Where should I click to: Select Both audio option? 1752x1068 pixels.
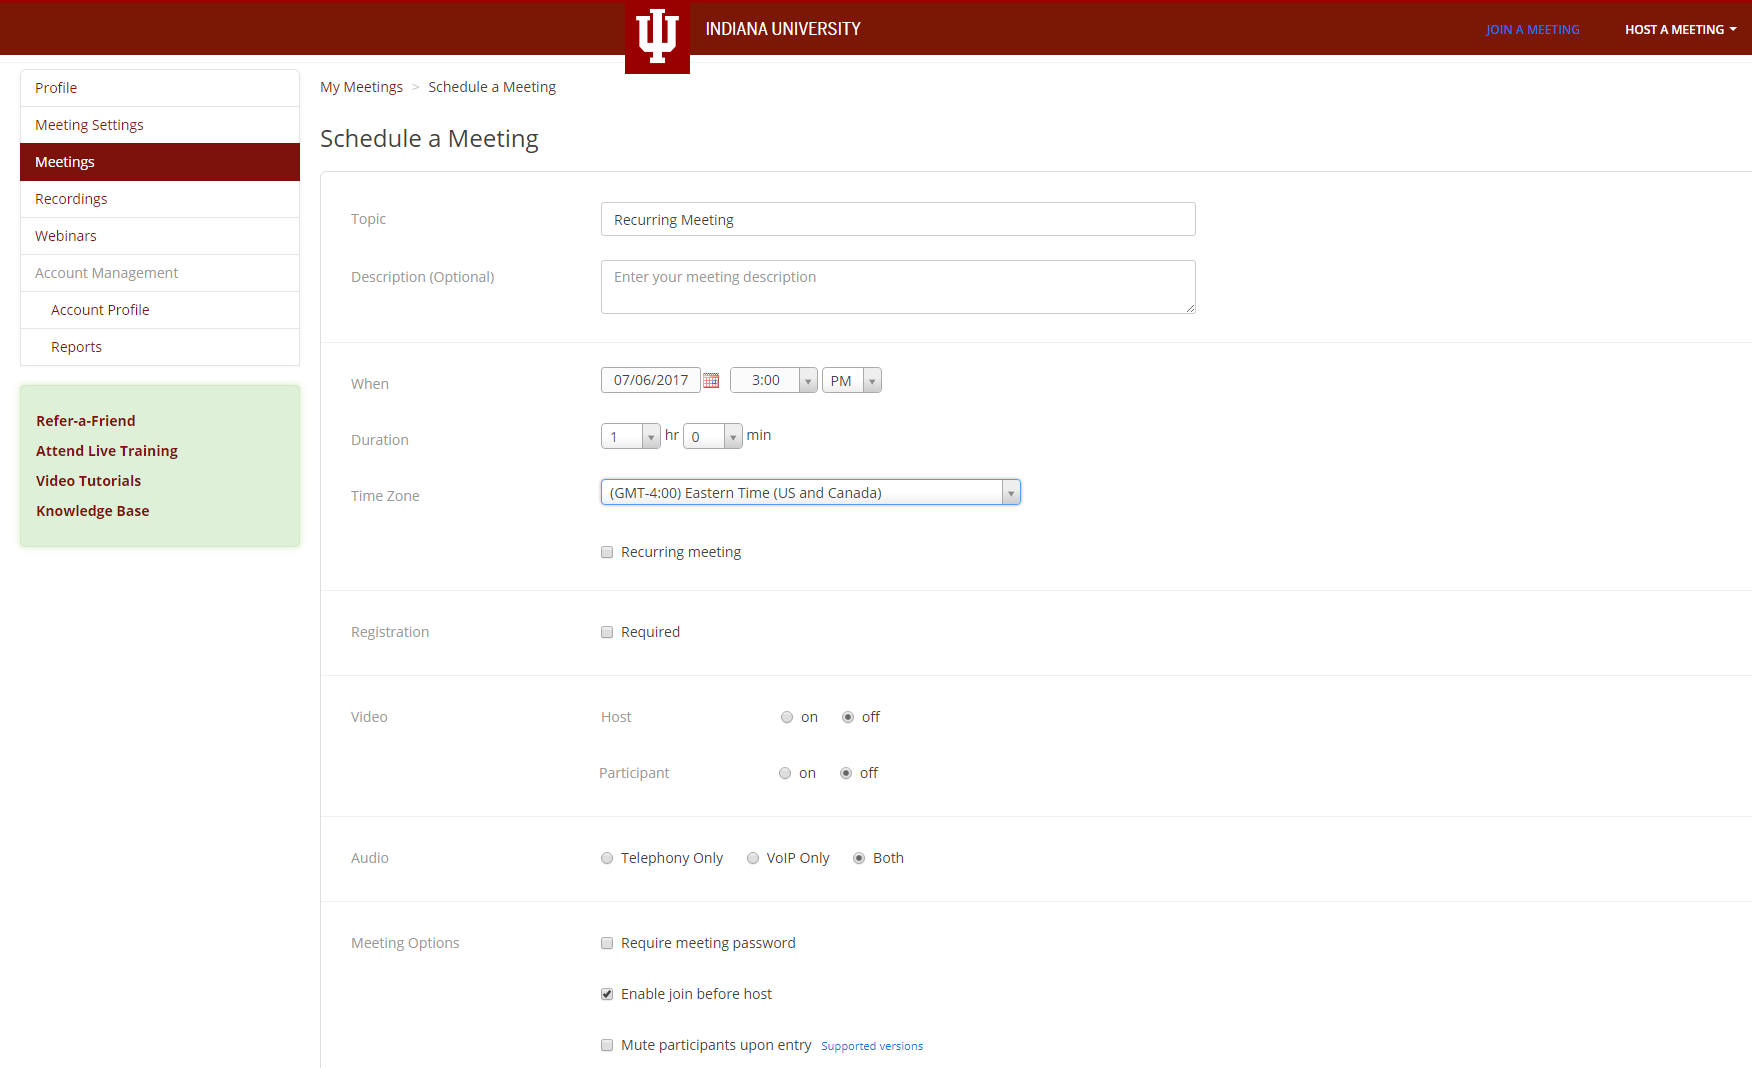(x=859, y=858)
